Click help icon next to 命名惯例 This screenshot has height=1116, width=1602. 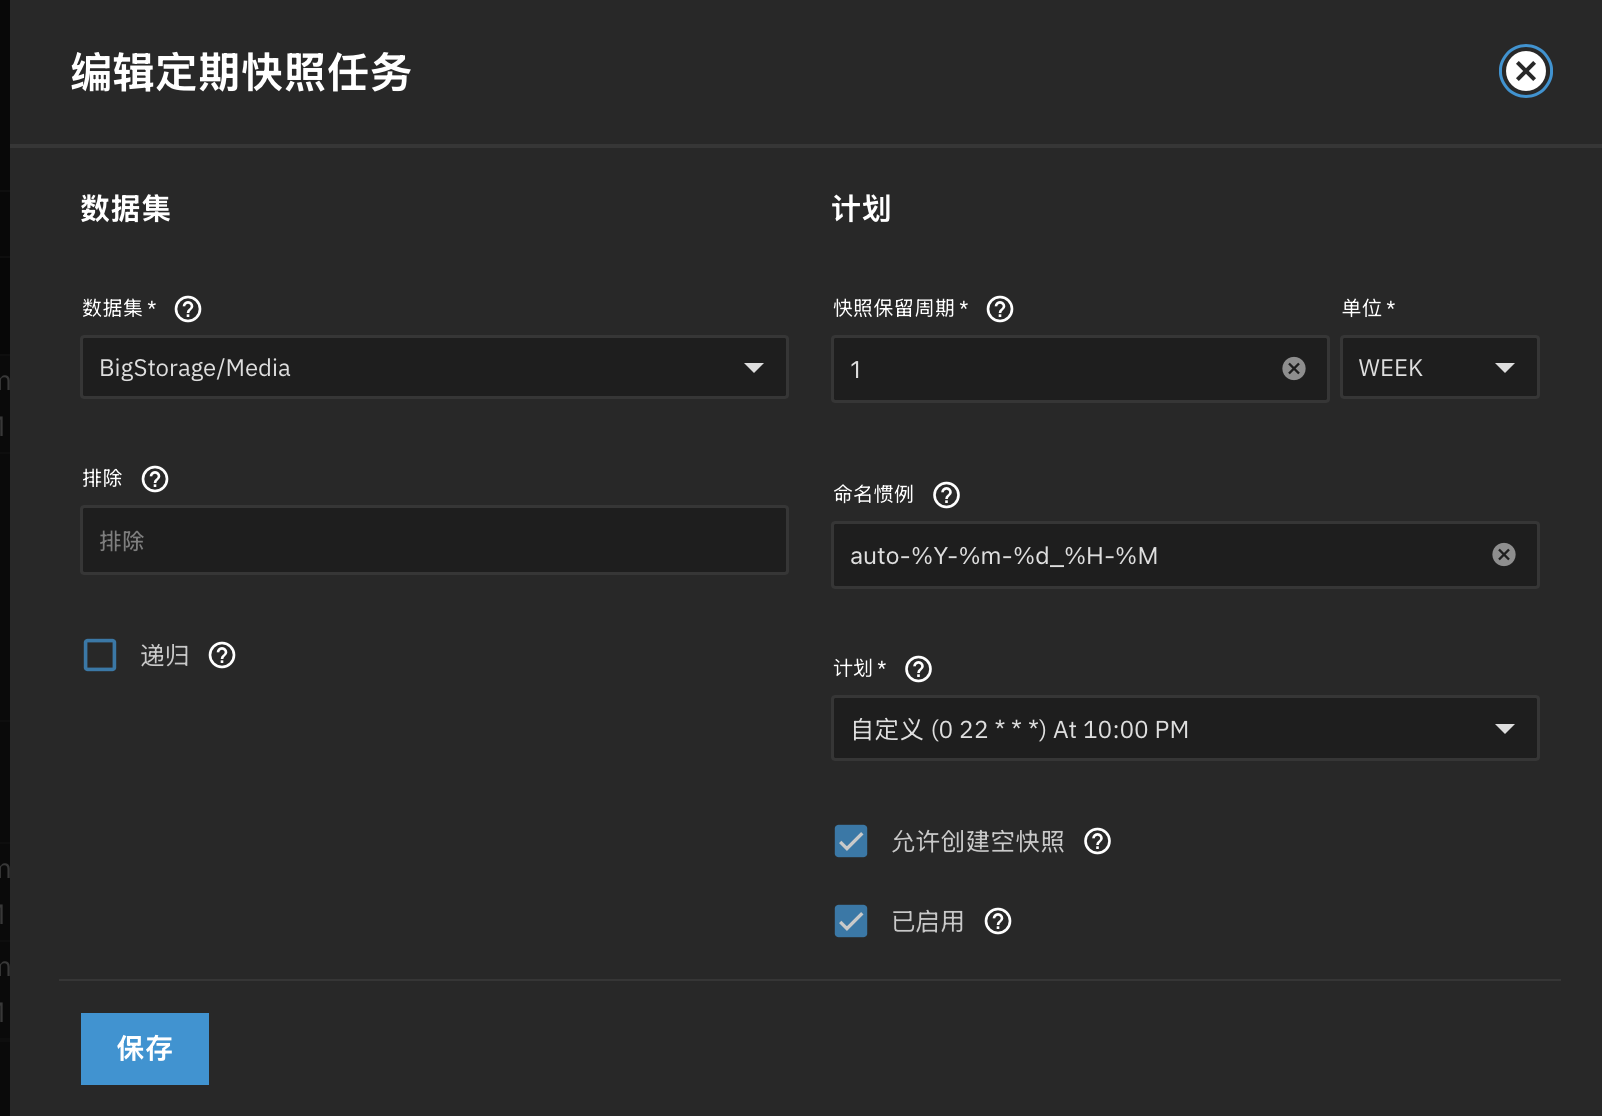pyautogui.click(x=946, y=495)
